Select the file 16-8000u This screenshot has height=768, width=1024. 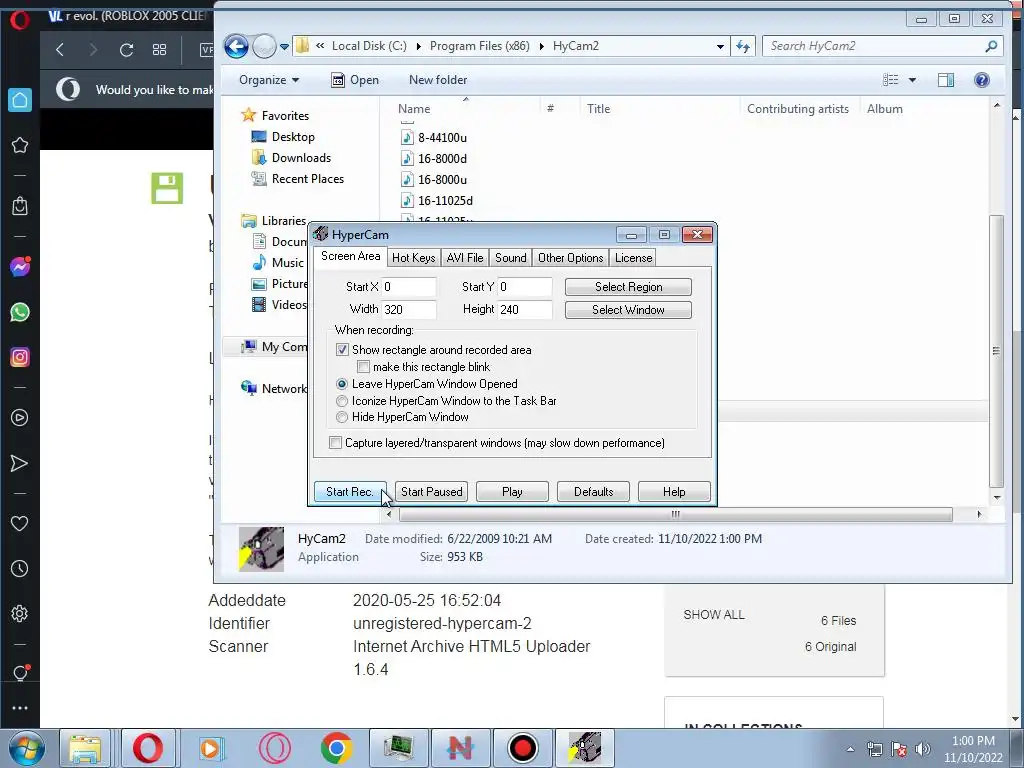pyautogui.click(x=434, y=180)
